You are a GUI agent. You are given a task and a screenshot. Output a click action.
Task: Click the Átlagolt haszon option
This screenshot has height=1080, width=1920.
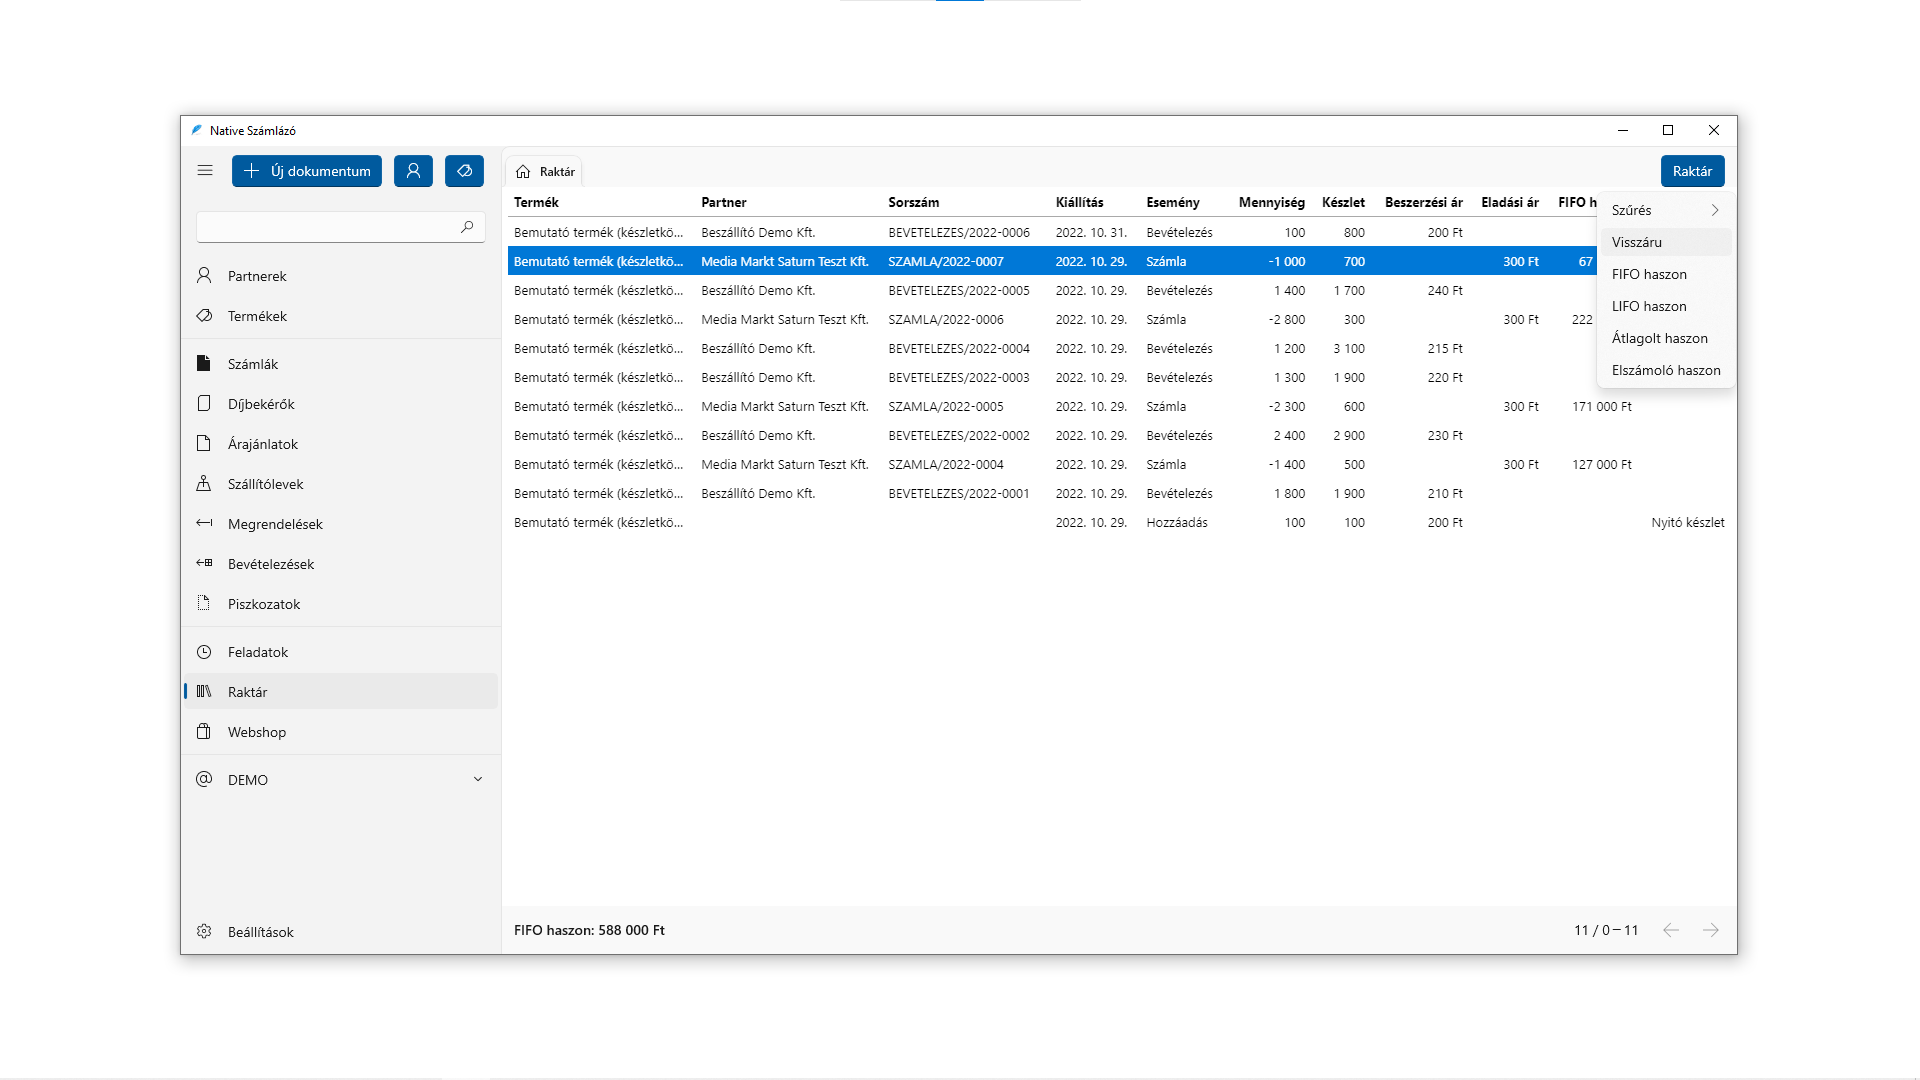coord(1659,338)
